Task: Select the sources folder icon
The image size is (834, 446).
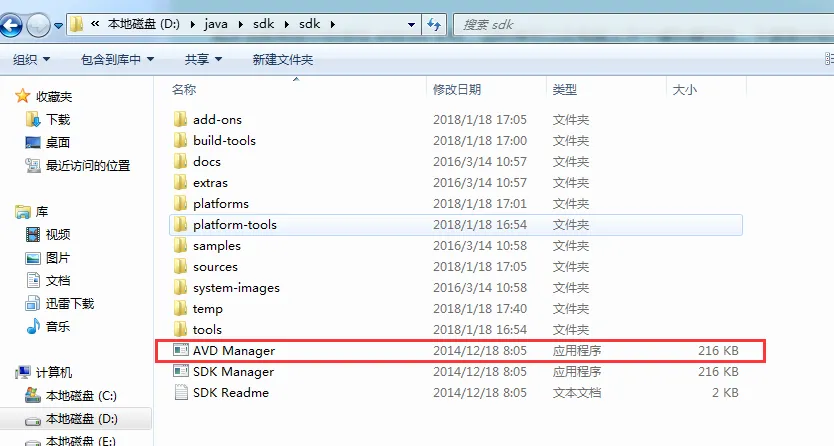Action: click(x=180, y=266)
